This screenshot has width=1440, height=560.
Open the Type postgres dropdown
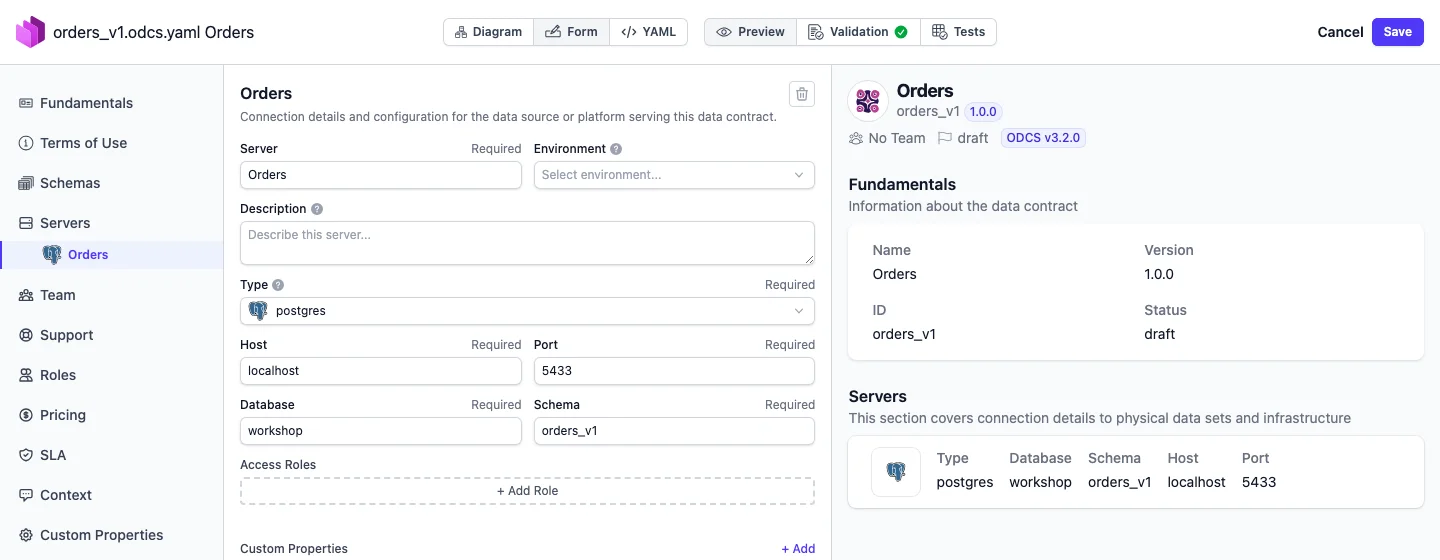click(527, 311)
